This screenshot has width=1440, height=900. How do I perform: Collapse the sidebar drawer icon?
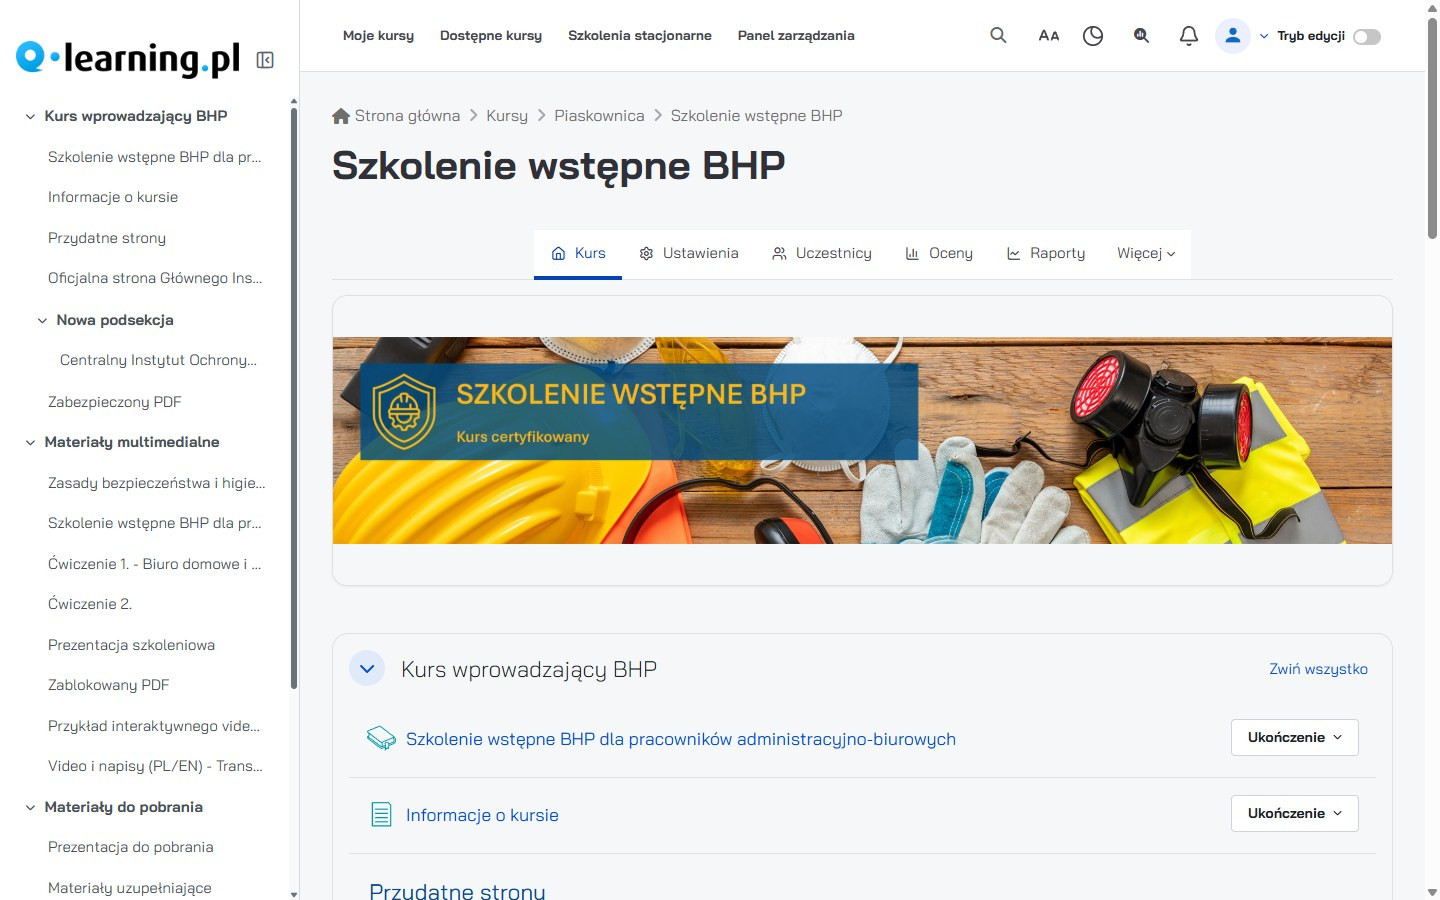[x=265, y=60]
